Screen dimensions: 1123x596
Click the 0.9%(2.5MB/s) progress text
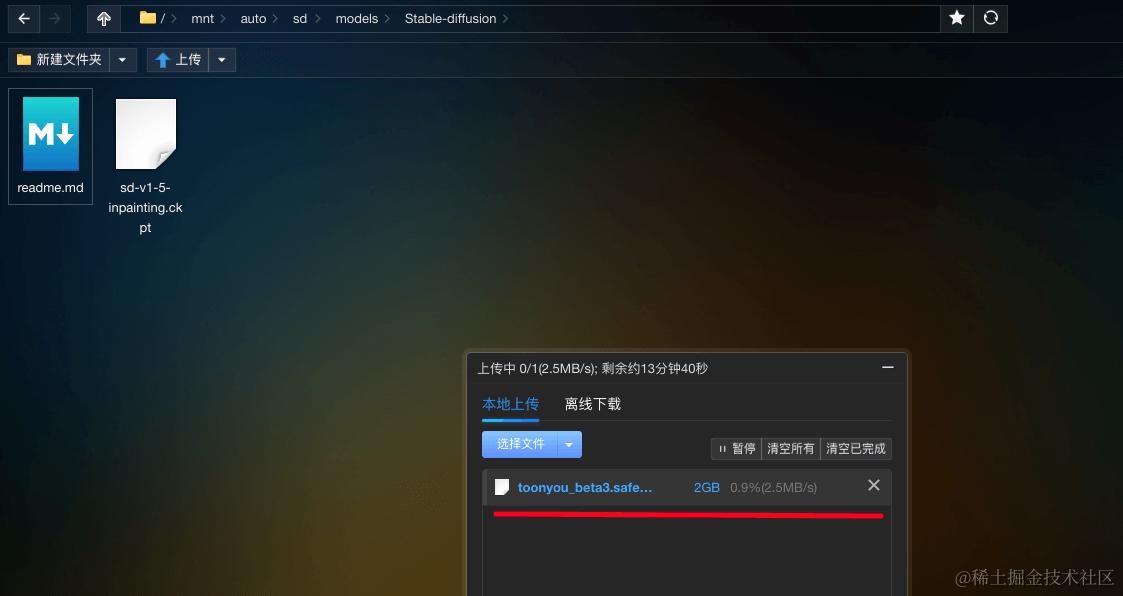pos(773,488)
